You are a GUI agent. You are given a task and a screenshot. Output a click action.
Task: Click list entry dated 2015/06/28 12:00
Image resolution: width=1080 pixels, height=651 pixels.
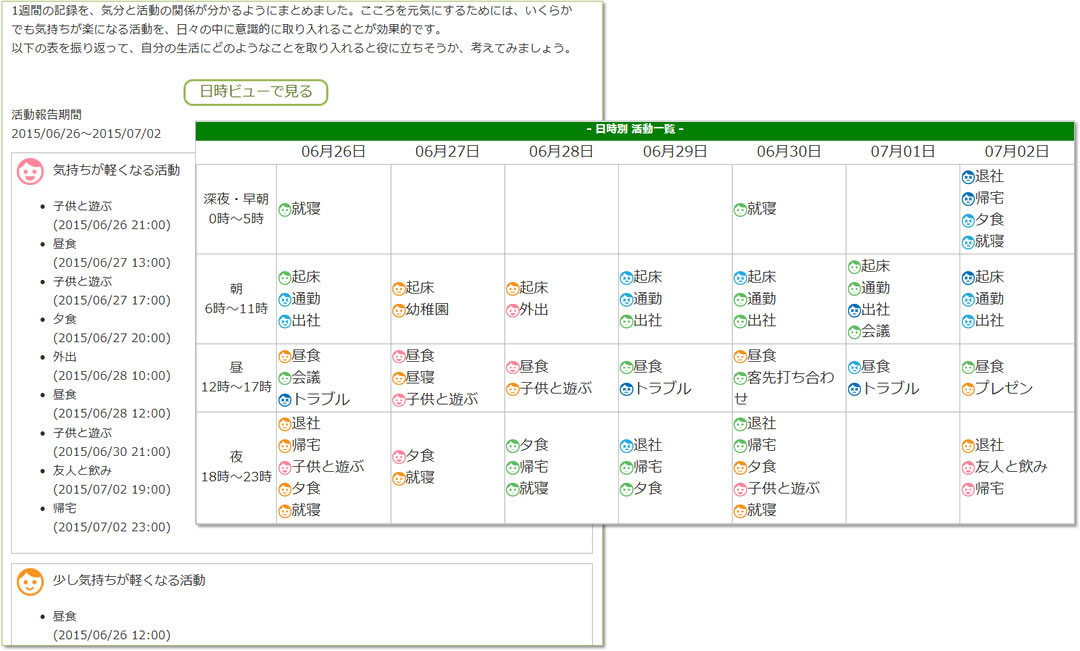coord(112,404)
